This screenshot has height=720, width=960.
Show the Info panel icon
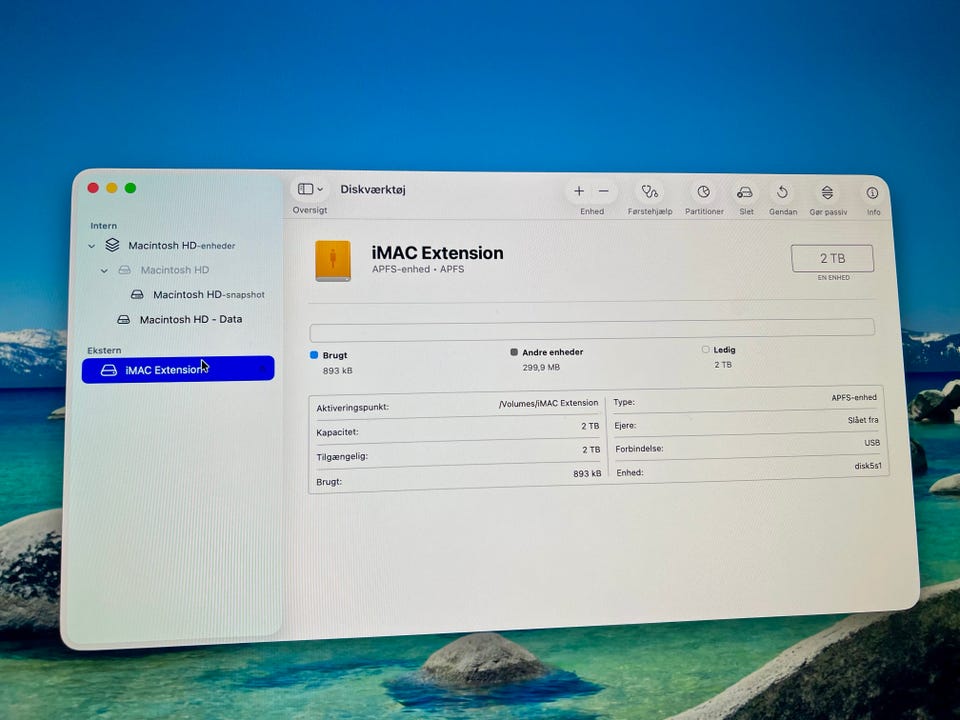pyautogui.click(x=872, y=193)
